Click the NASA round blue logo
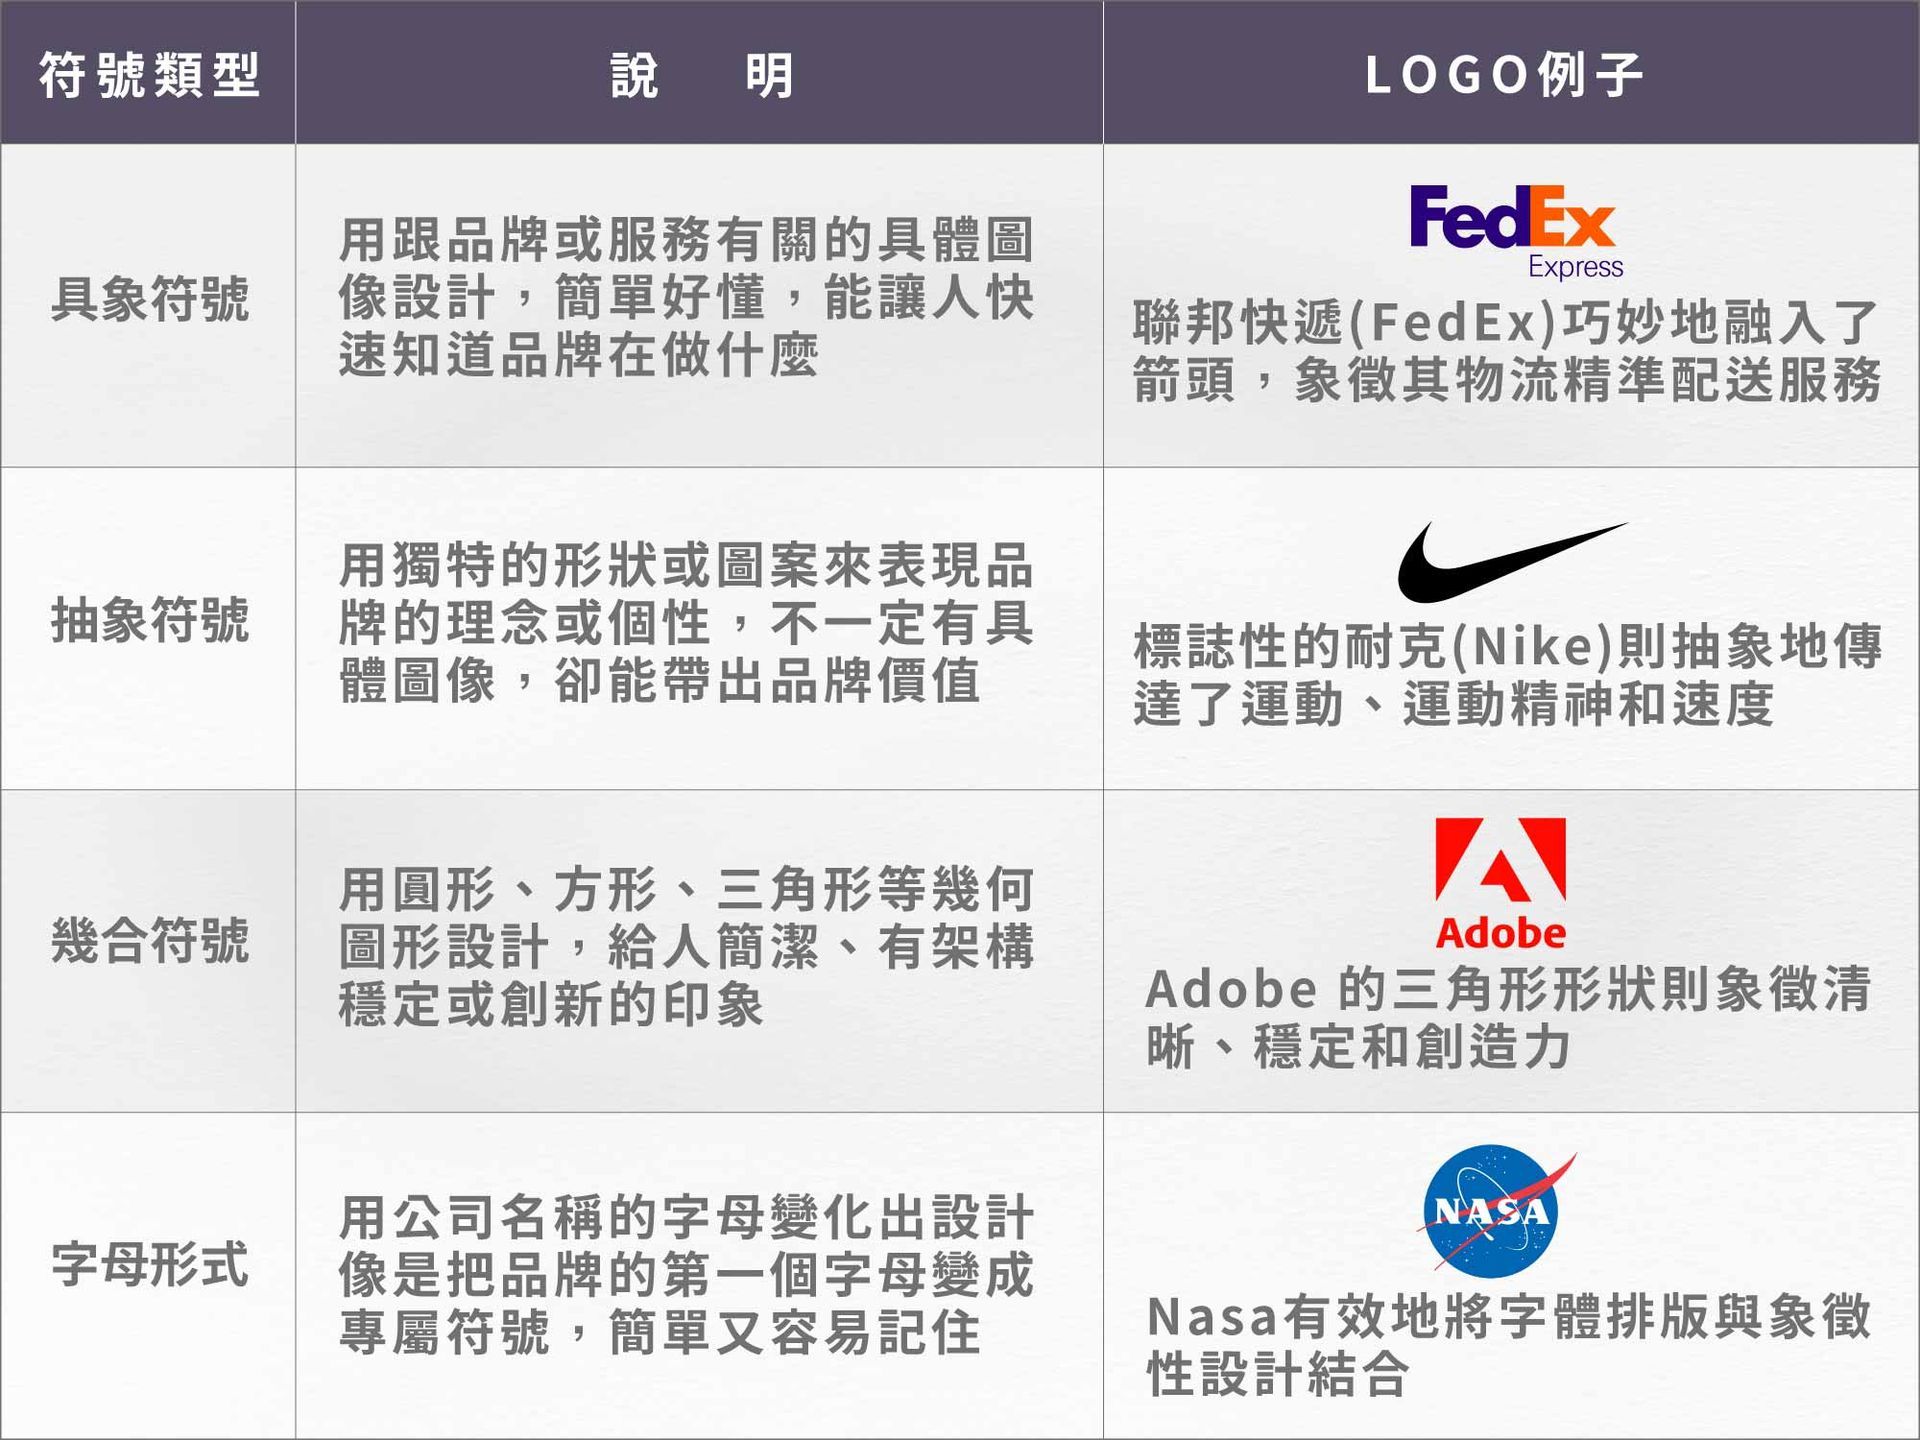1920x1440 pixels. (1492, 1211)
